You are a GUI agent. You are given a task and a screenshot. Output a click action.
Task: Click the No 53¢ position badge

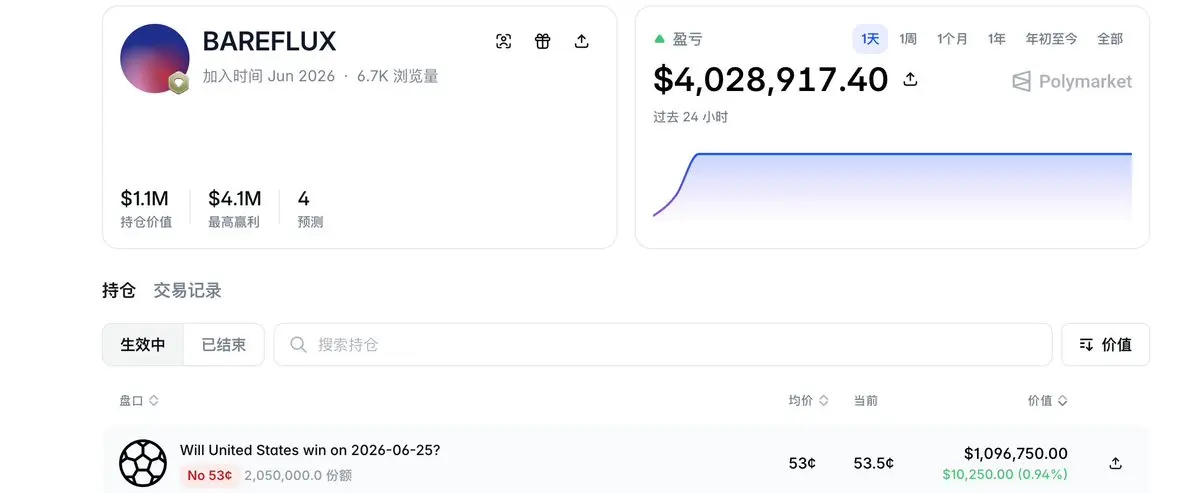tap(210, 475)
